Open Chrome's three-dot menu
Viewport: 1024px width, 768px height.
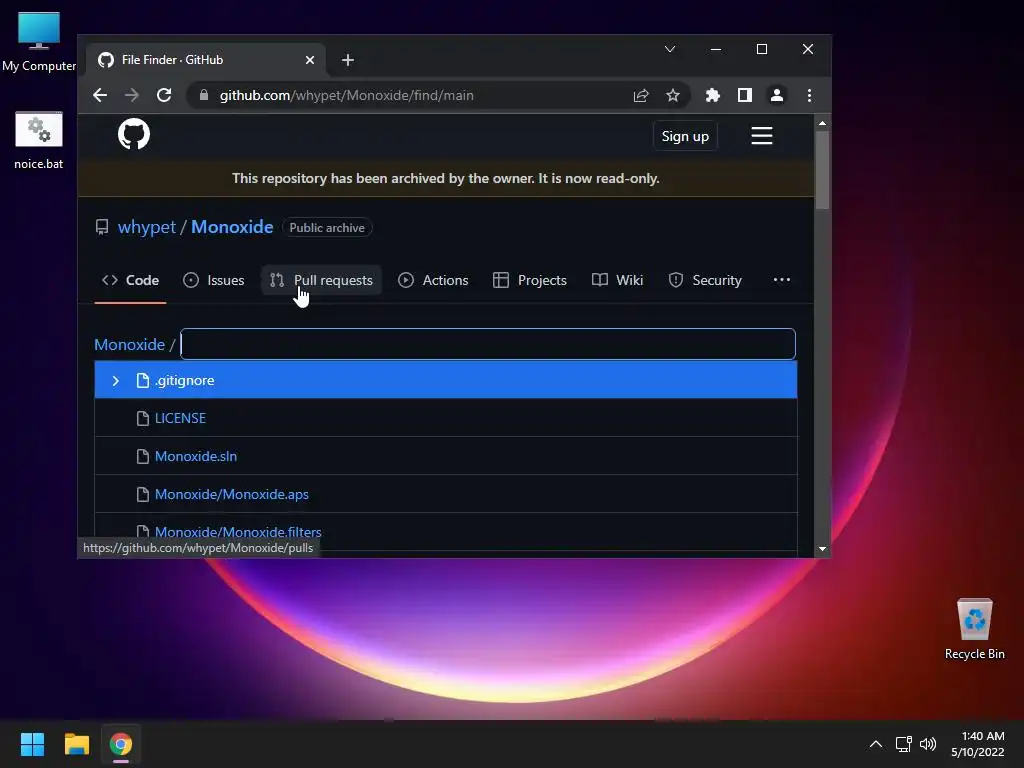pyautogui.click(x=809, y=95)
